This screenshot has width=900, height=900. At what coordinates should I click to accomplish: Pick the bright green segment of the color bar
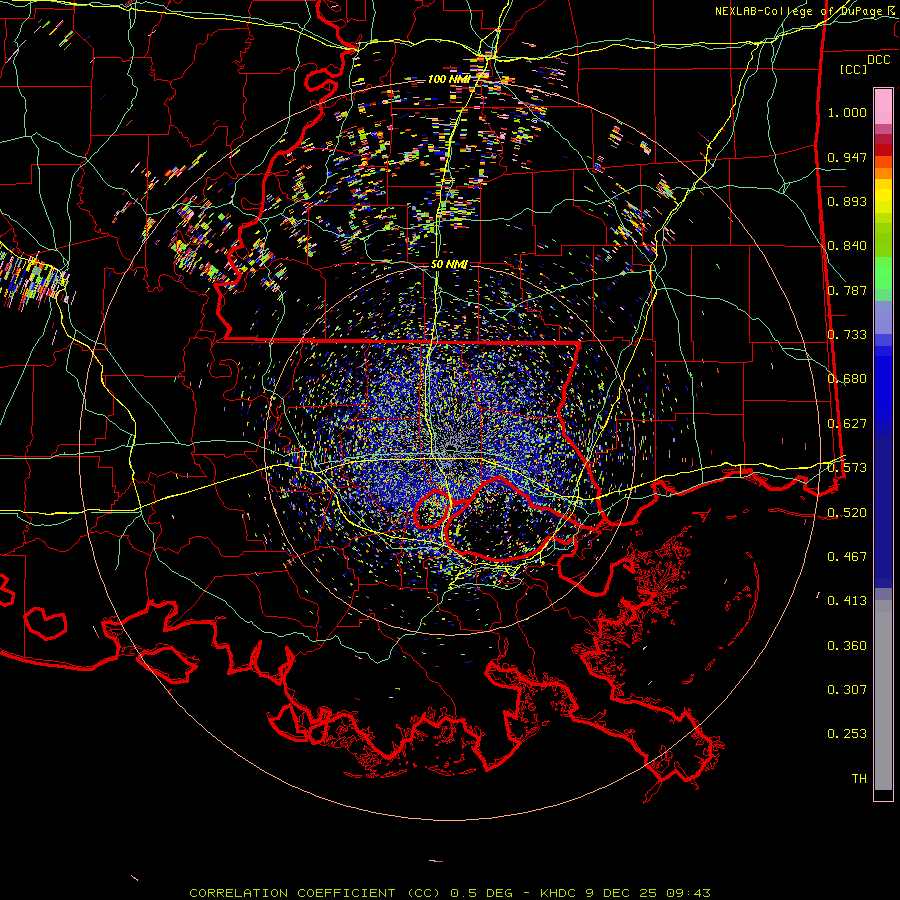(883, 273)
